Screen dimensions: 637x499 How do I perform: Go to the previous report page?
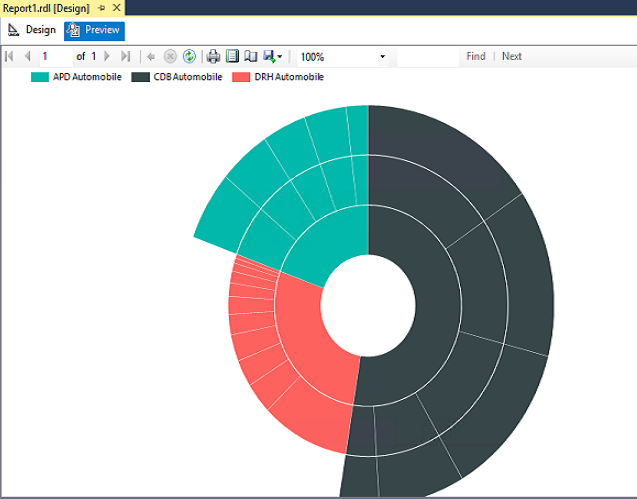point(26,57)
